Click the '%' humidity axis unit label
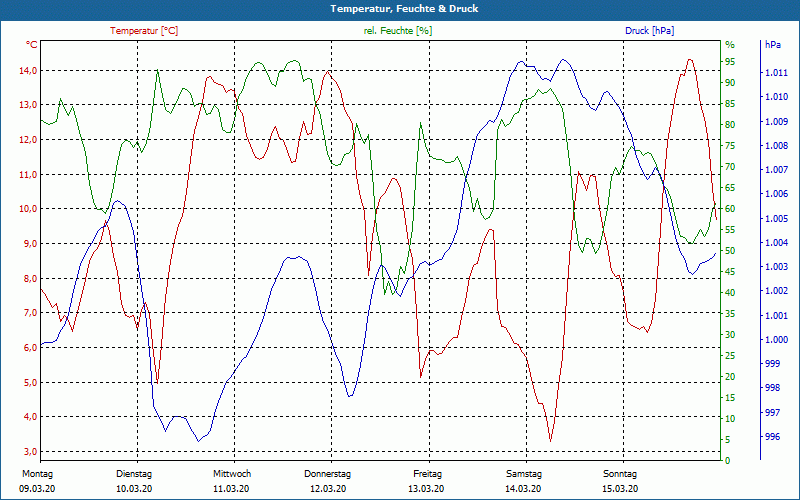Screen dimensions: 800x500 click(730, 45)
